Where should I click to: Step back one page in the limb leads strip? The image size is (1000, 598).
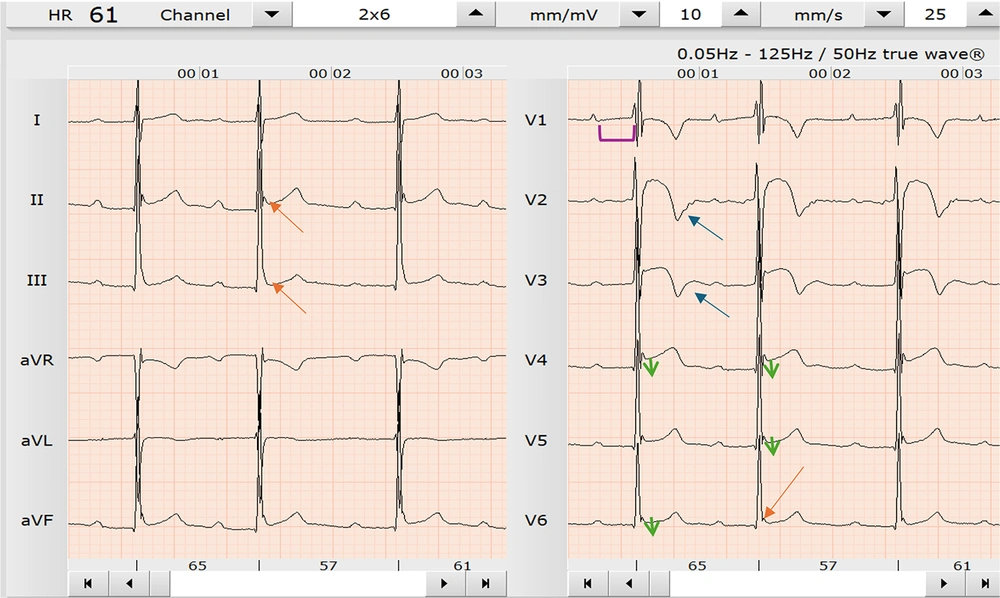(130, 583)
